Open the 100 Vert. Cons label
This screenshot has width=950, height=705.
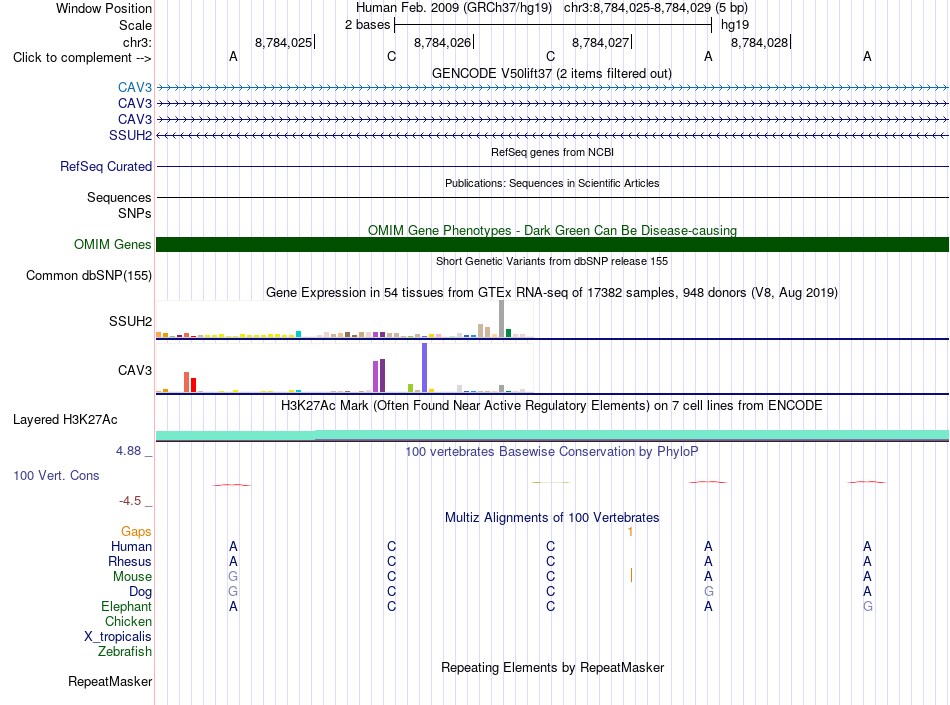56,475
